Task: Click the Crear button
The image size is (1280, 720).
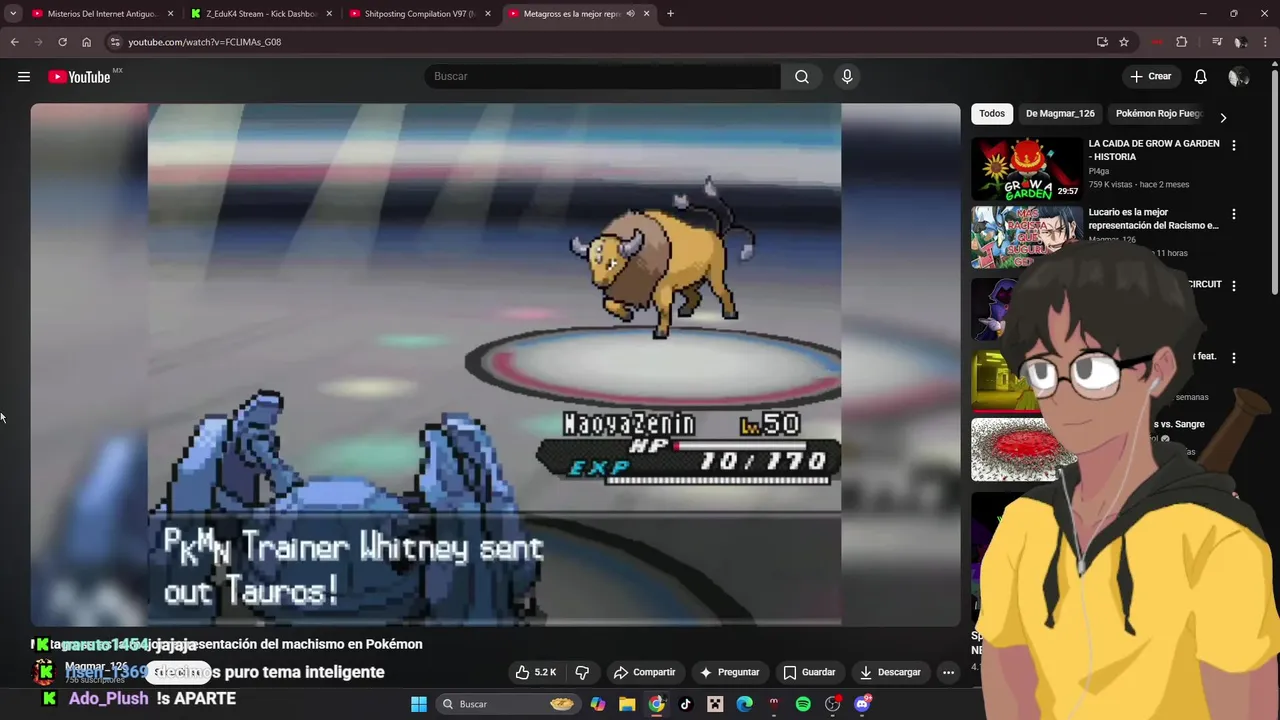Action: click(x=1150, y=77)
